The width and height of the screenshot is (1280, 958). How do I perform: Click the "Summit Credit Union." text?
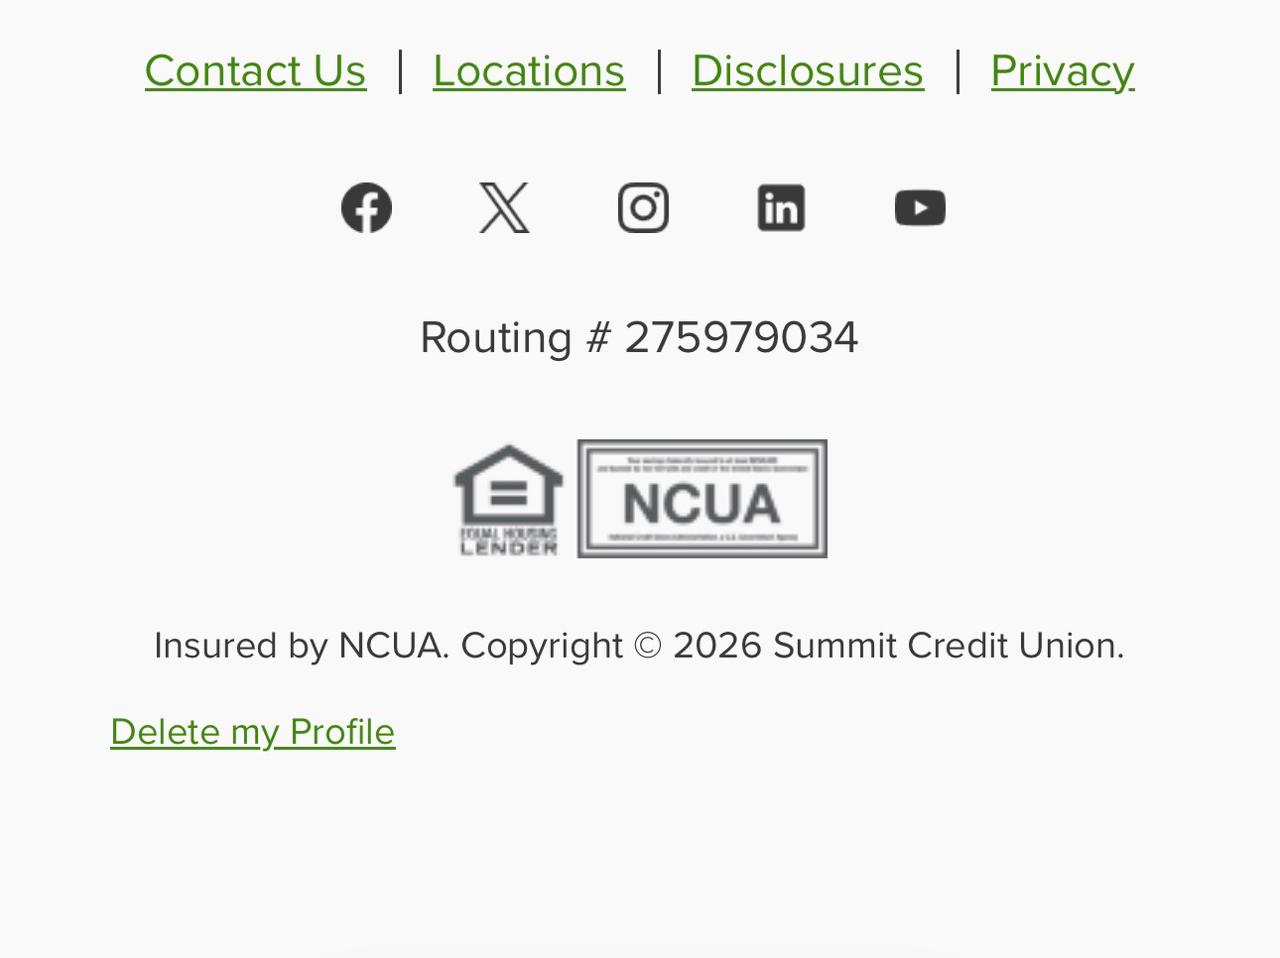click(948, 646)
